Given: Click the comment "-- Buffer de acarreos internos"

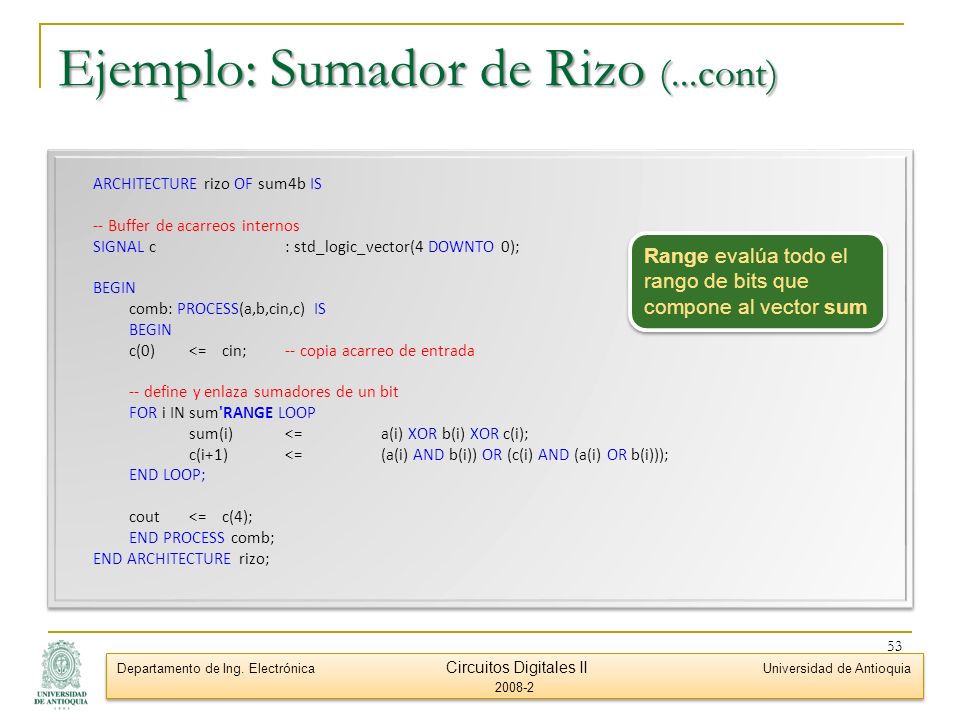Looking at the screenshot, I should click(196, 225).
